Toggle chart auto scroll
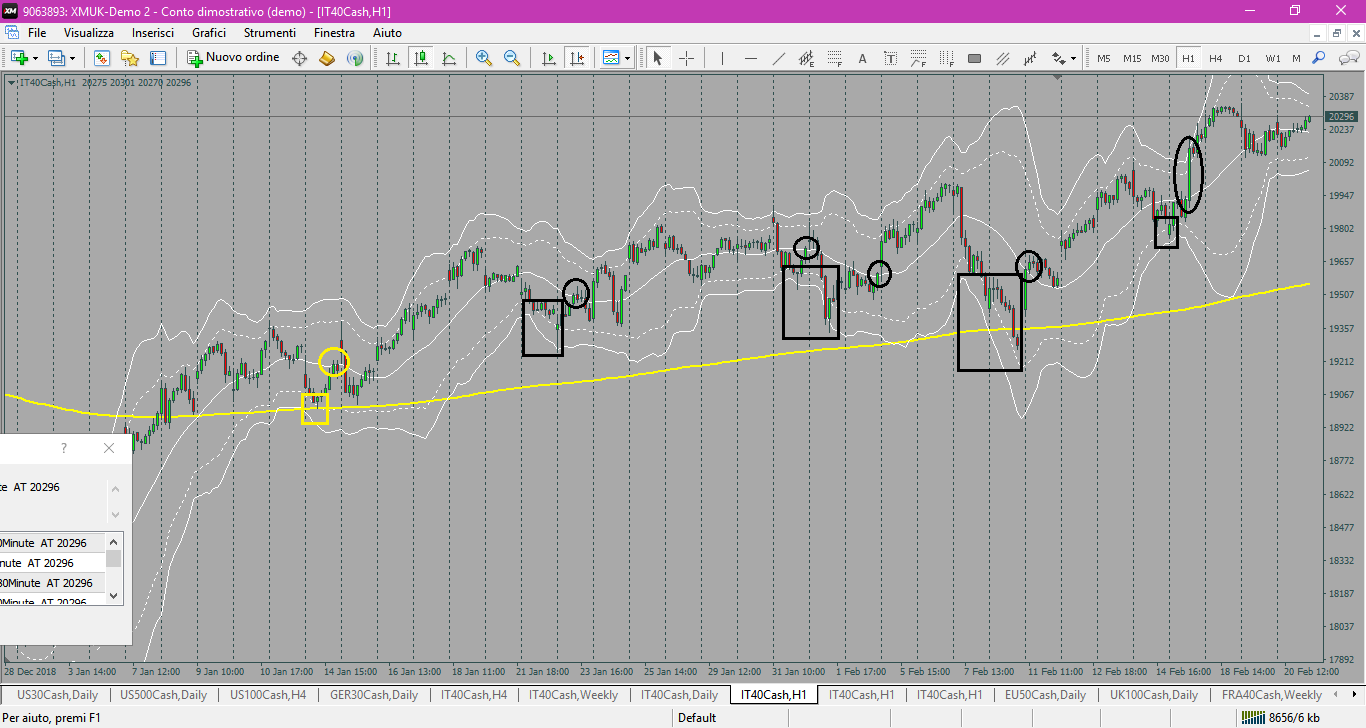Screen dimensions: 1366x728 [548, 58]
